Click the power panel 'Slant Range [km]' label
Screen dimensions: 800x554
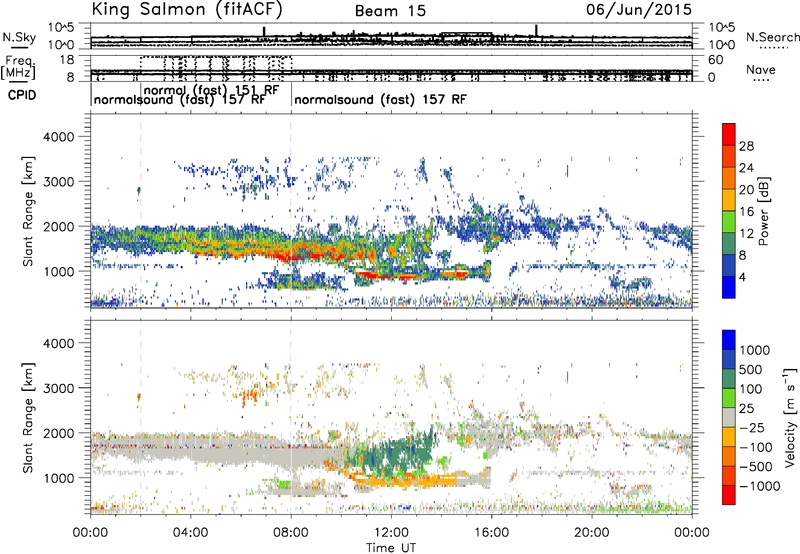28,211
